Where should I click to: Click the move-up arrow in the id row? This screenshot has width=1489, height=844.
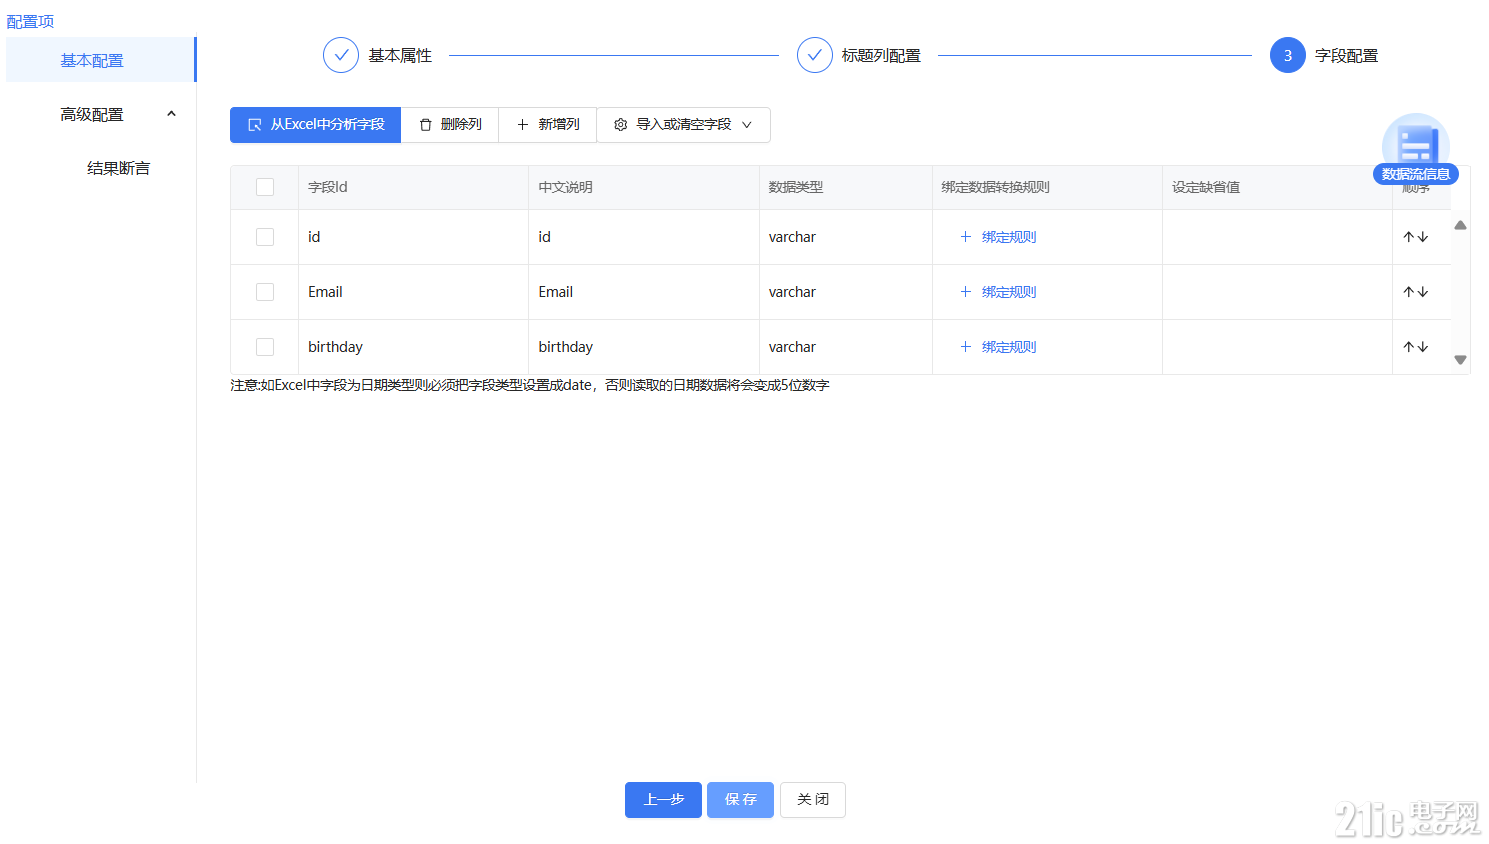(x=1409, y=237)
